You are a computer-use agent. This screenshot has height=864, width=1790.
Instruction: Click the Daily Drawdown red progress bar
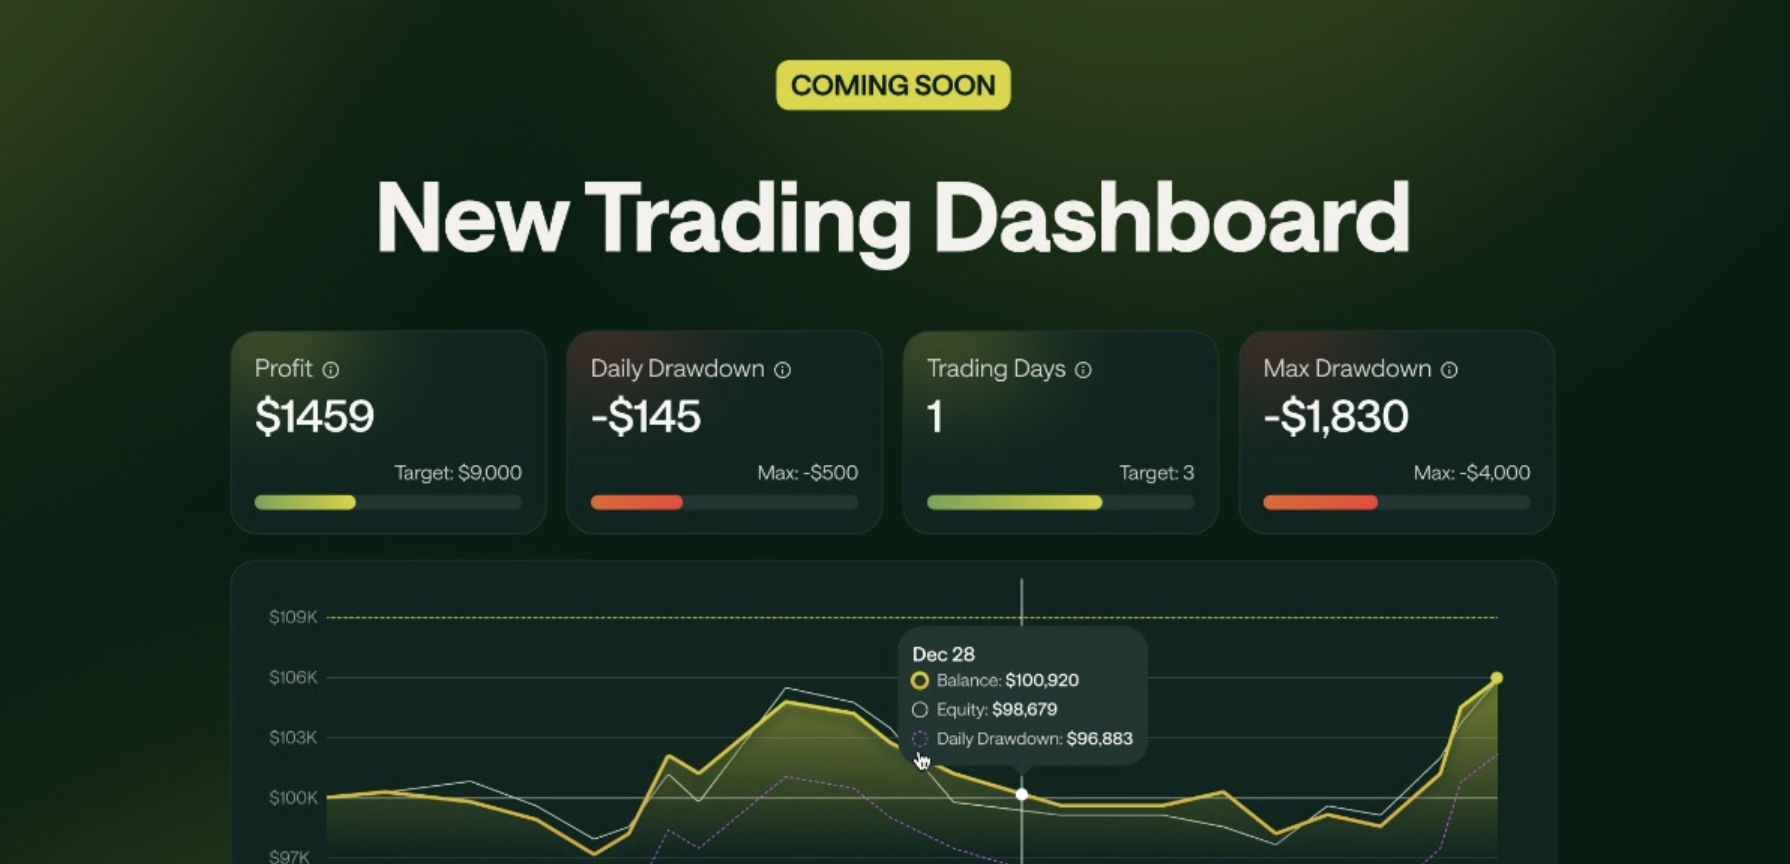724,502
